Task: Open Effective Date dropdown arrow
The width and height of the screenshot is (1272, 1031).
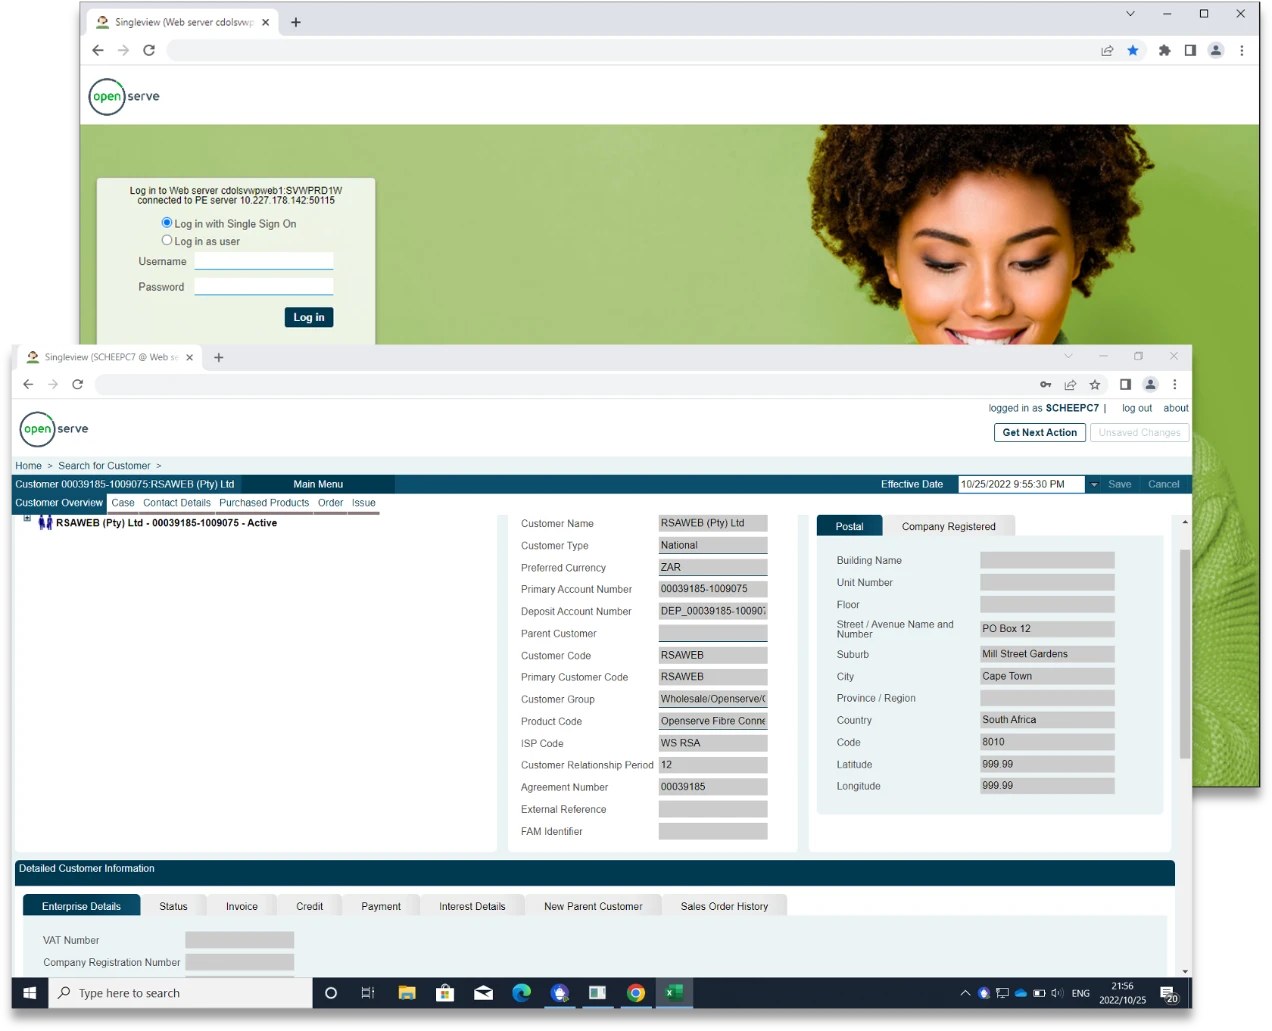Action: (x=1094, y=485)
